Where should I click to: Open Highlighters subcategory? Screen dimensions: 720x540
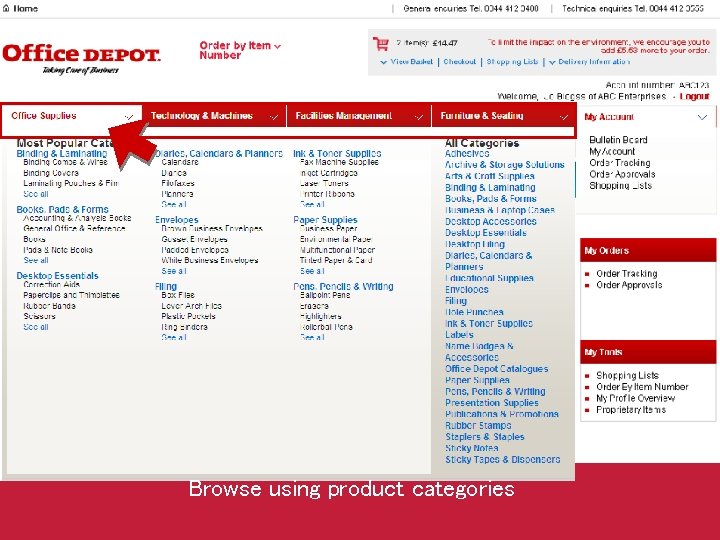tap(321, 316)
